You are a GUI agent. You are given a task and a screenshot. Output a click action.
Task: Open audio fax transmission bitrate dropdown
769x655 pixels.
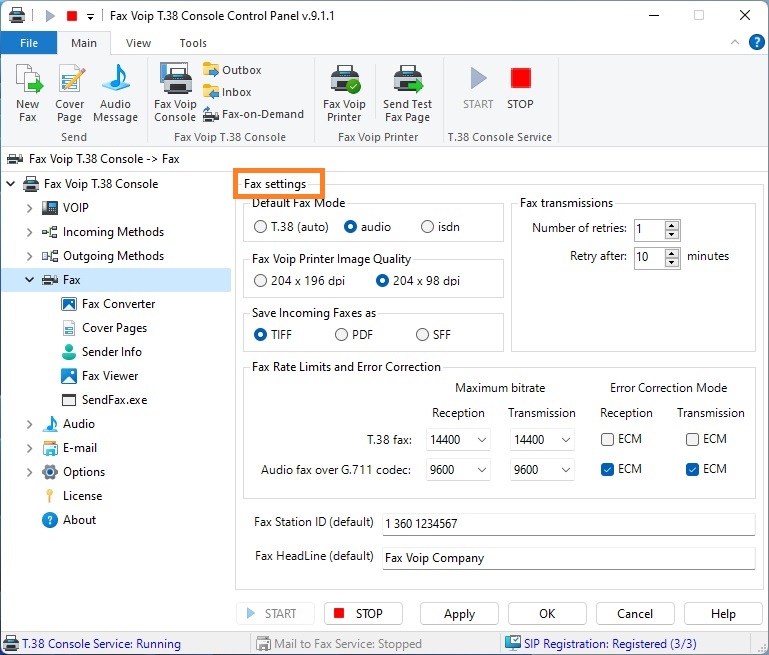pyautogui.click(x=542, y=470)
